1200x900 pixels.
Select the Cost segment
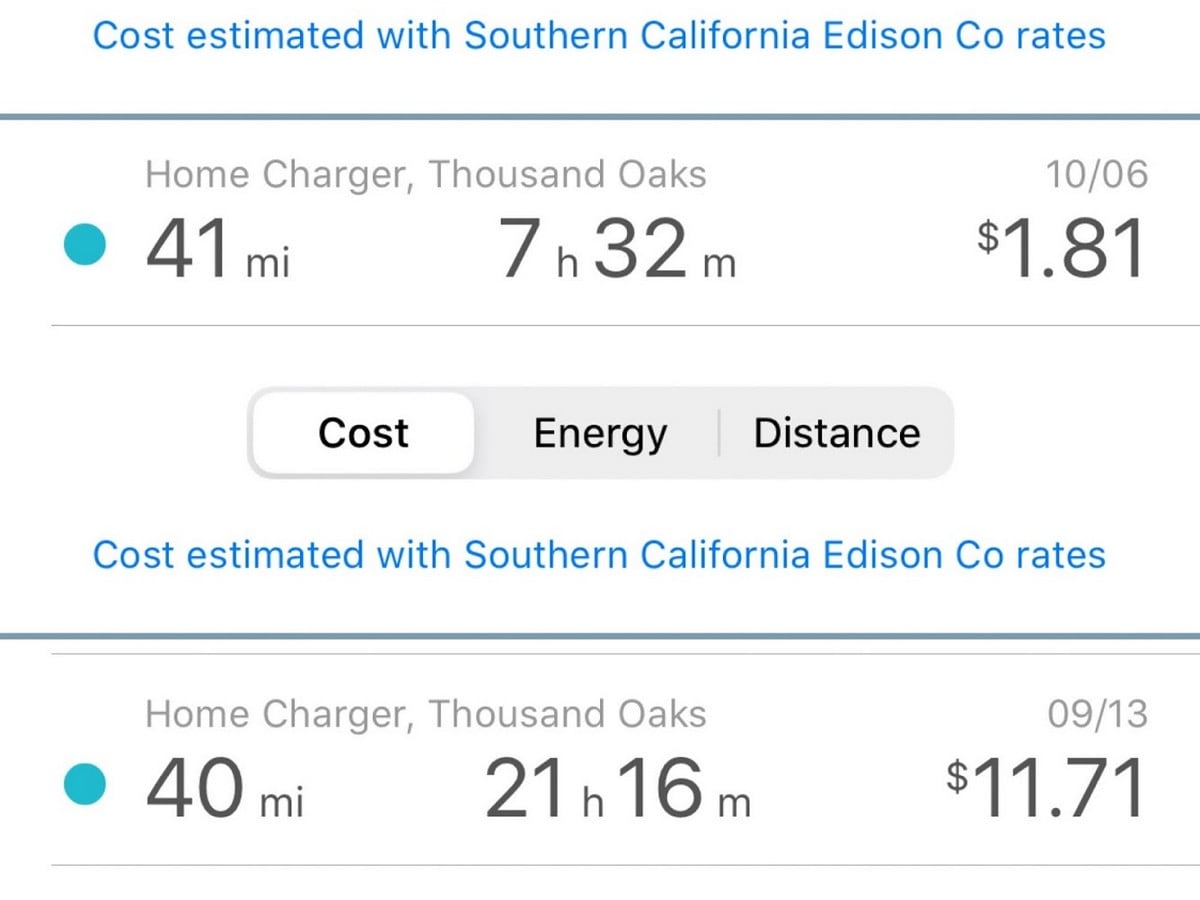[363, 433]
